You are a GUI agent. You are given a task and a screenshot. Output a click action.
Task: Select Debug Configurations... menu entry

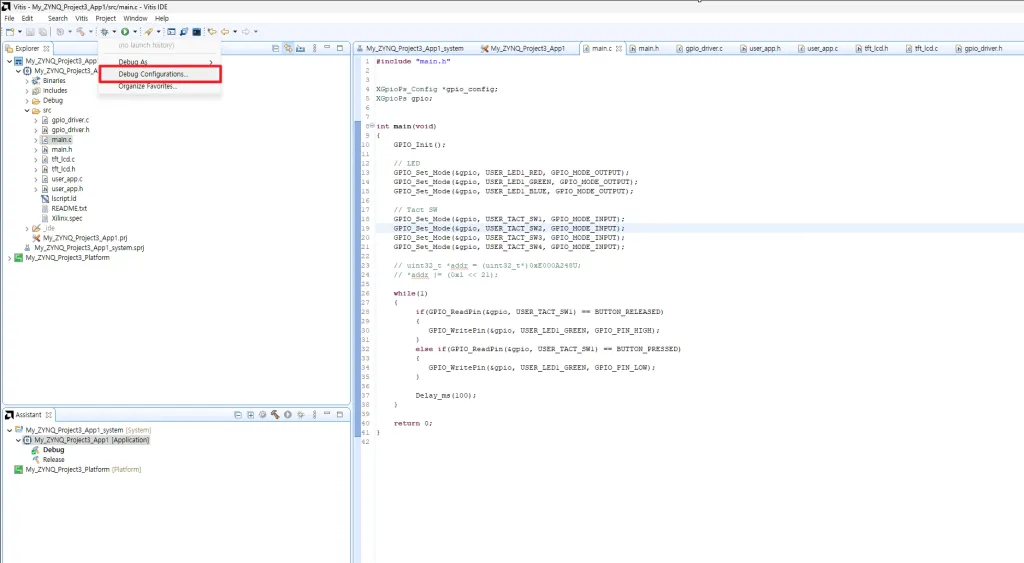click(x=152, y=74)
